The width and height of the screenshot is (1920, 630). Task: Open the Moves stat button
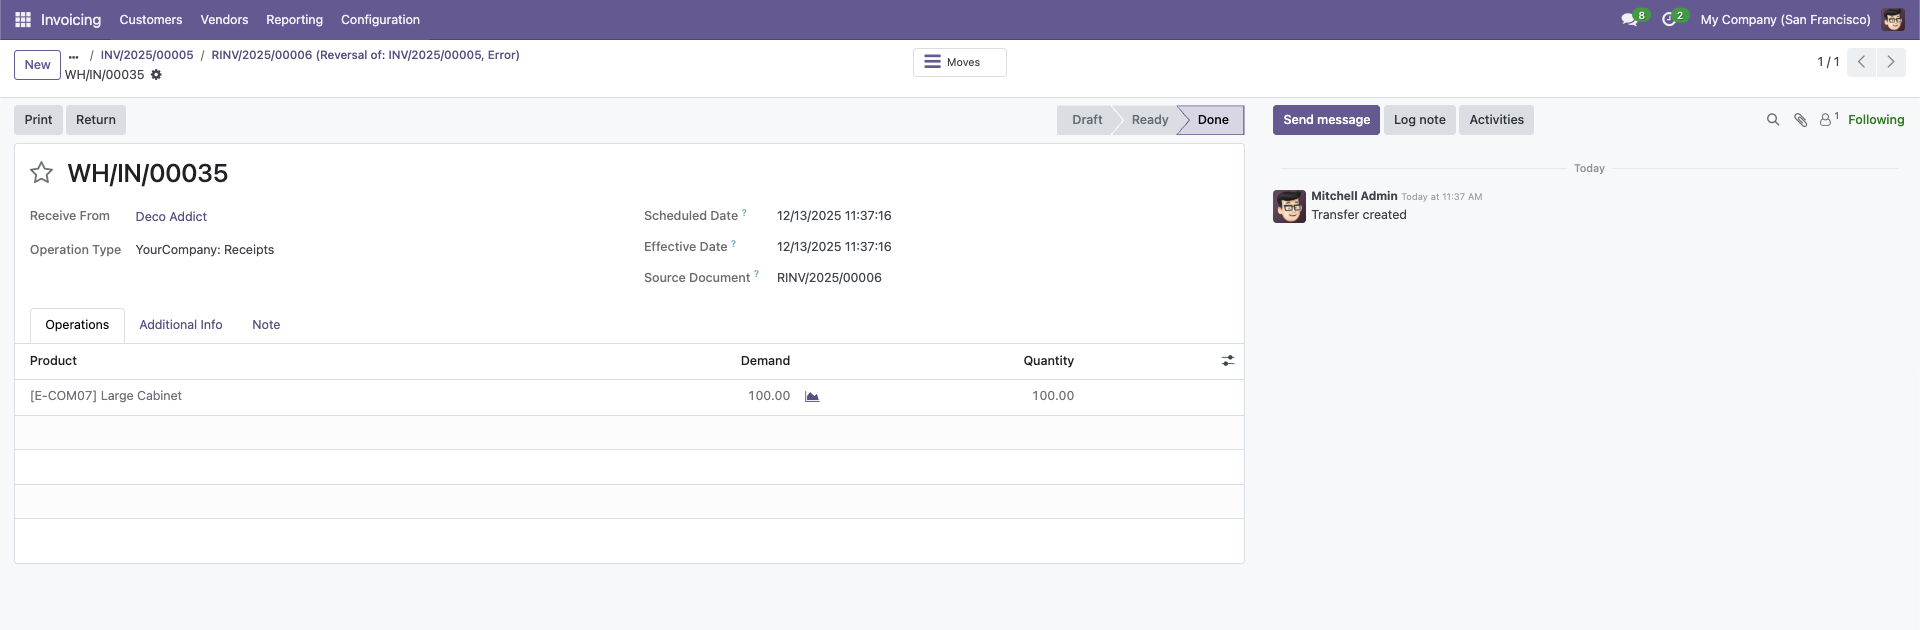point(959,62)
